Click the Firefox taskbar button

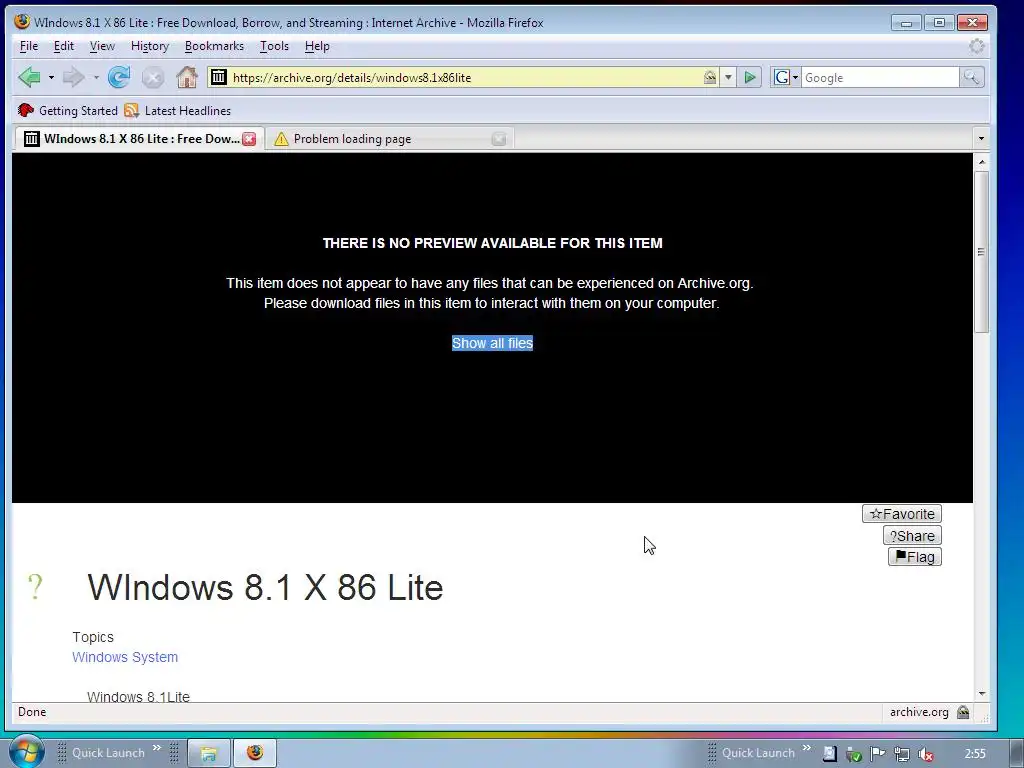255,753
